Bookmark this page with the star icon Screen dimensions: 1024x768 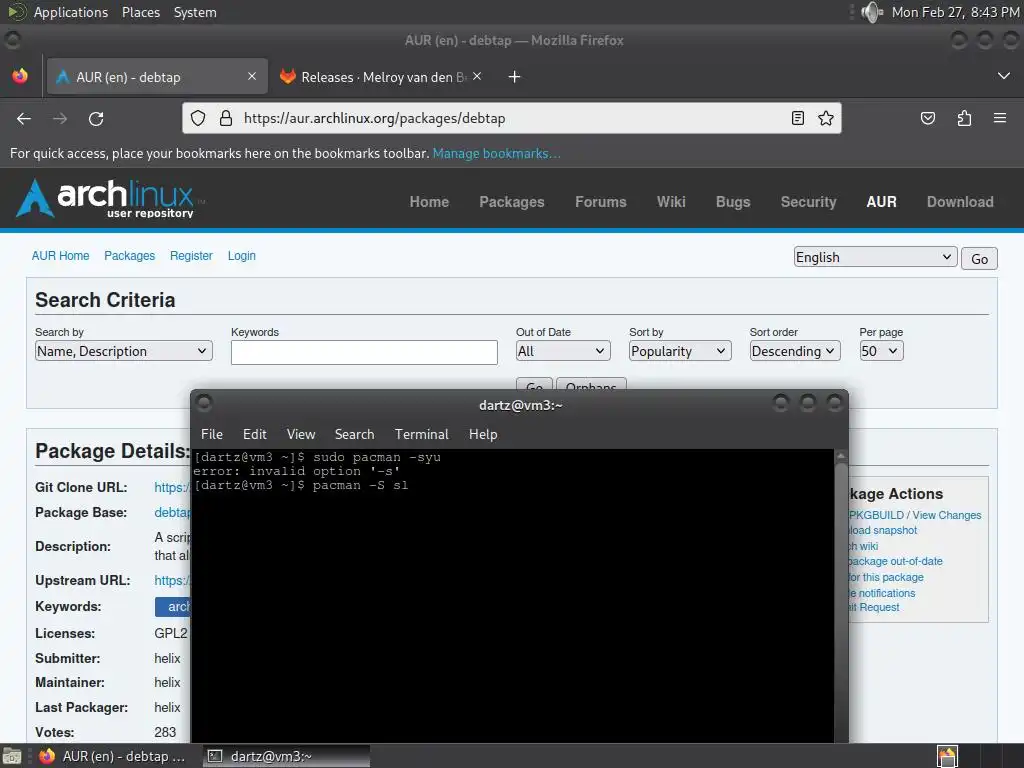[825, 118]
